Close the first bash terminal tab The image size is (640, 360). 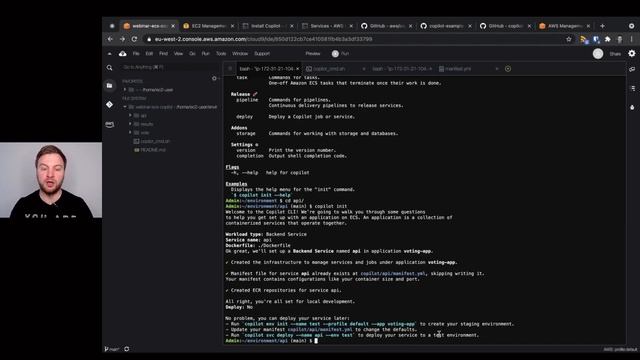pos(298,69)
